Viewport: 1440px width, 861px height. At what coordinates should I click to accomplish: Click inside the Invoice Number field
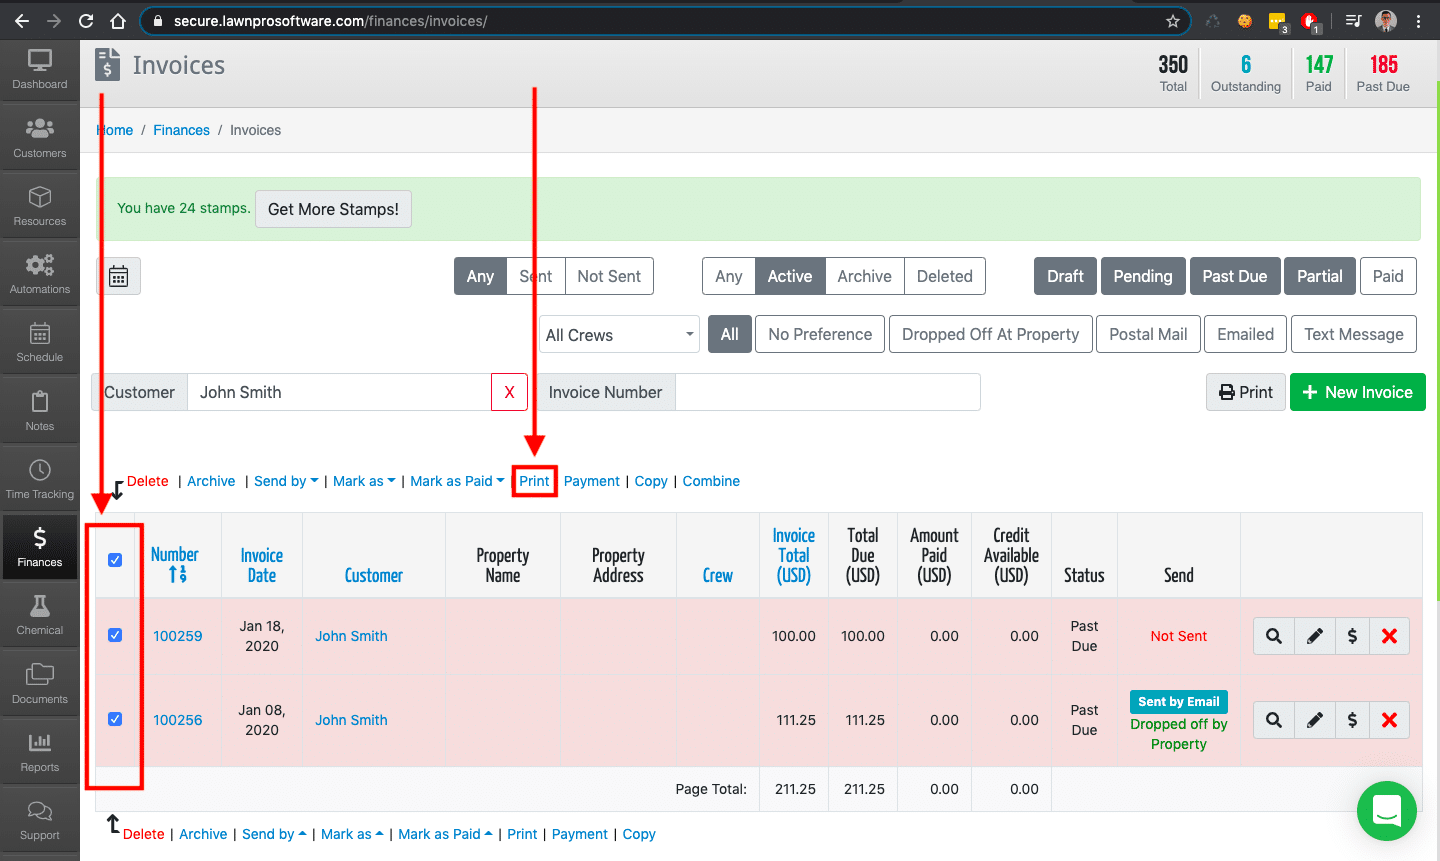[x=828, y=392]
